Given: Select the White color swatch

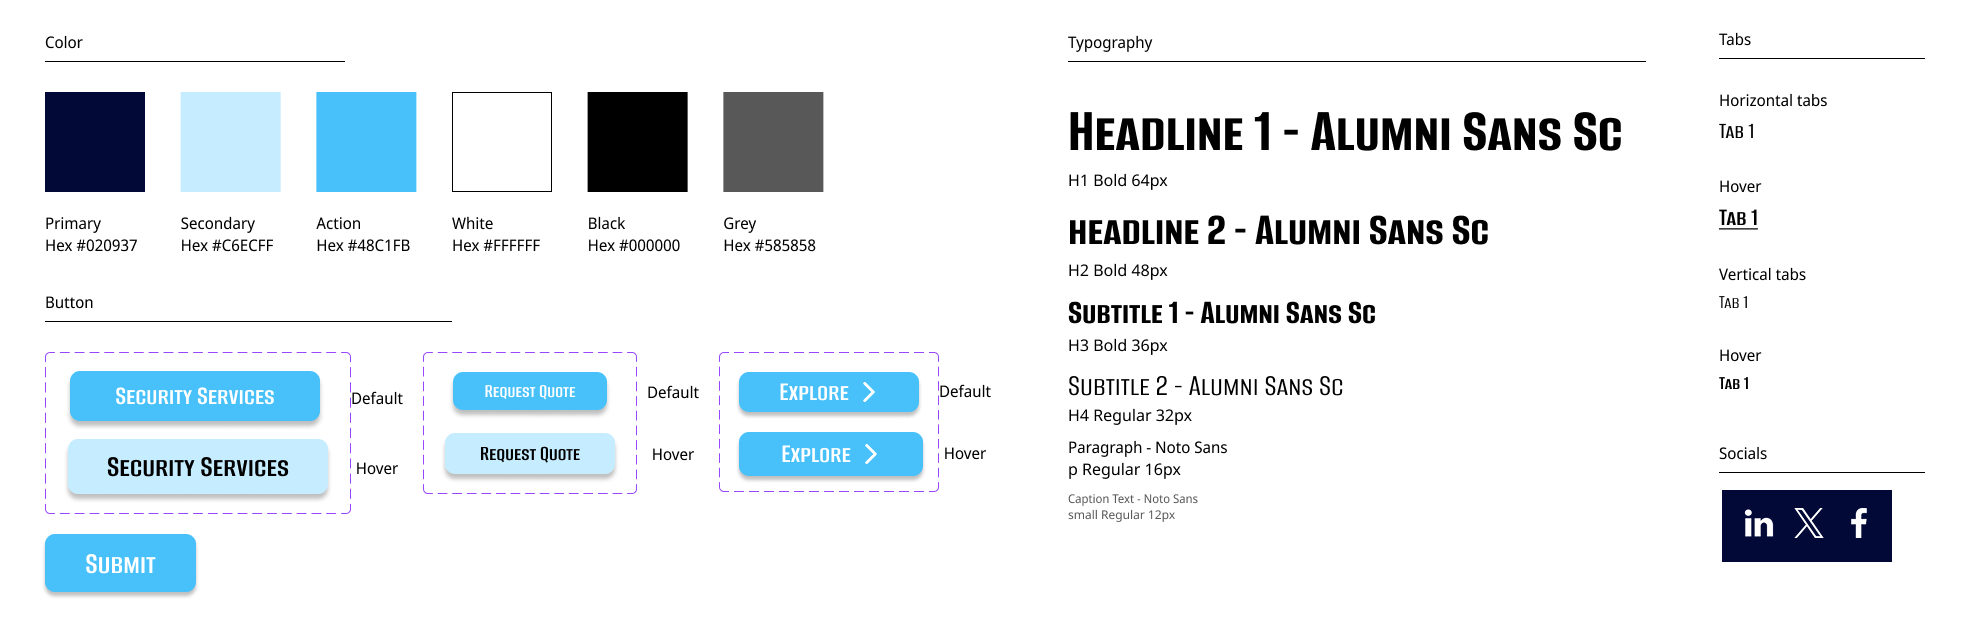Looking at the screenshot, I should (502, 142).
